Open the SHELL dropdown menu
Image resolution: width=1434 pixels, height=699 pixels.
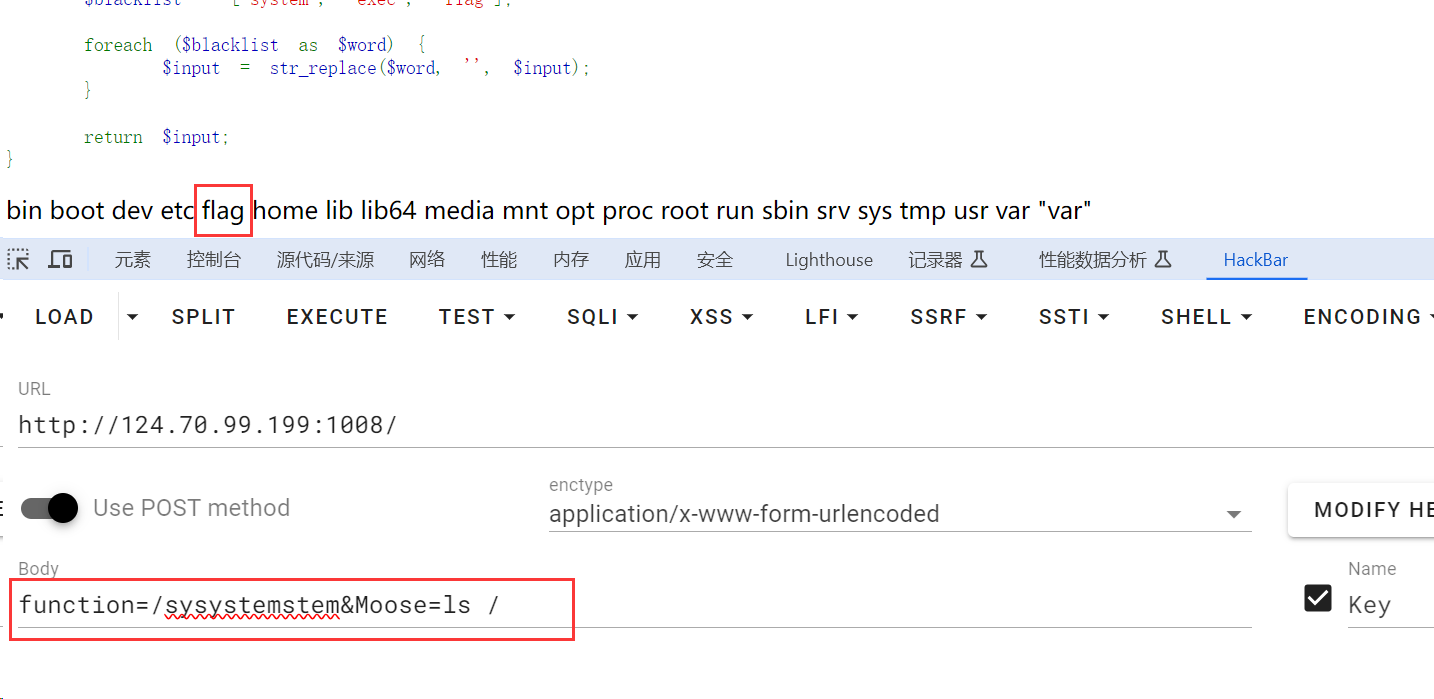(x=1205, y=317)
